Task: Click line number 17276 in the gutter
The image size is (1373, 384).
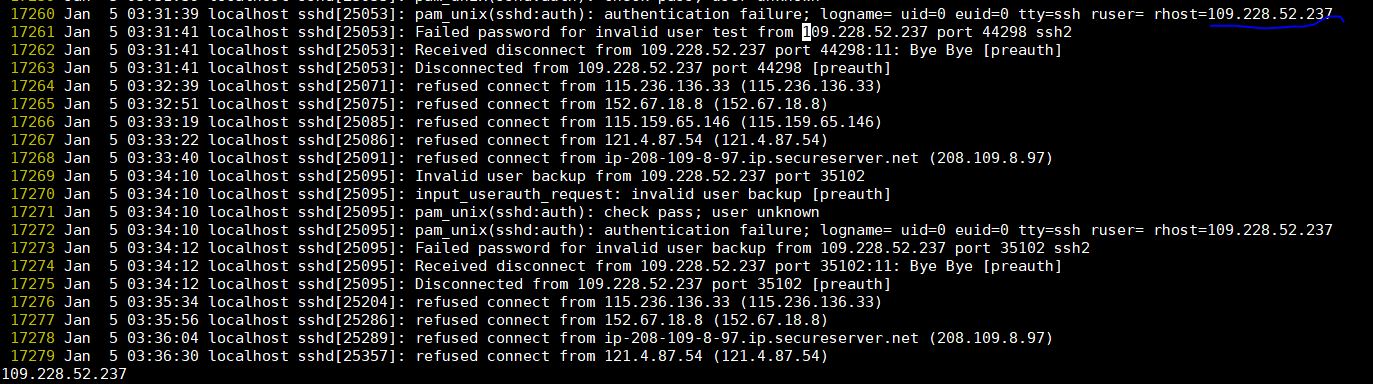Action: tap(33, 302)
